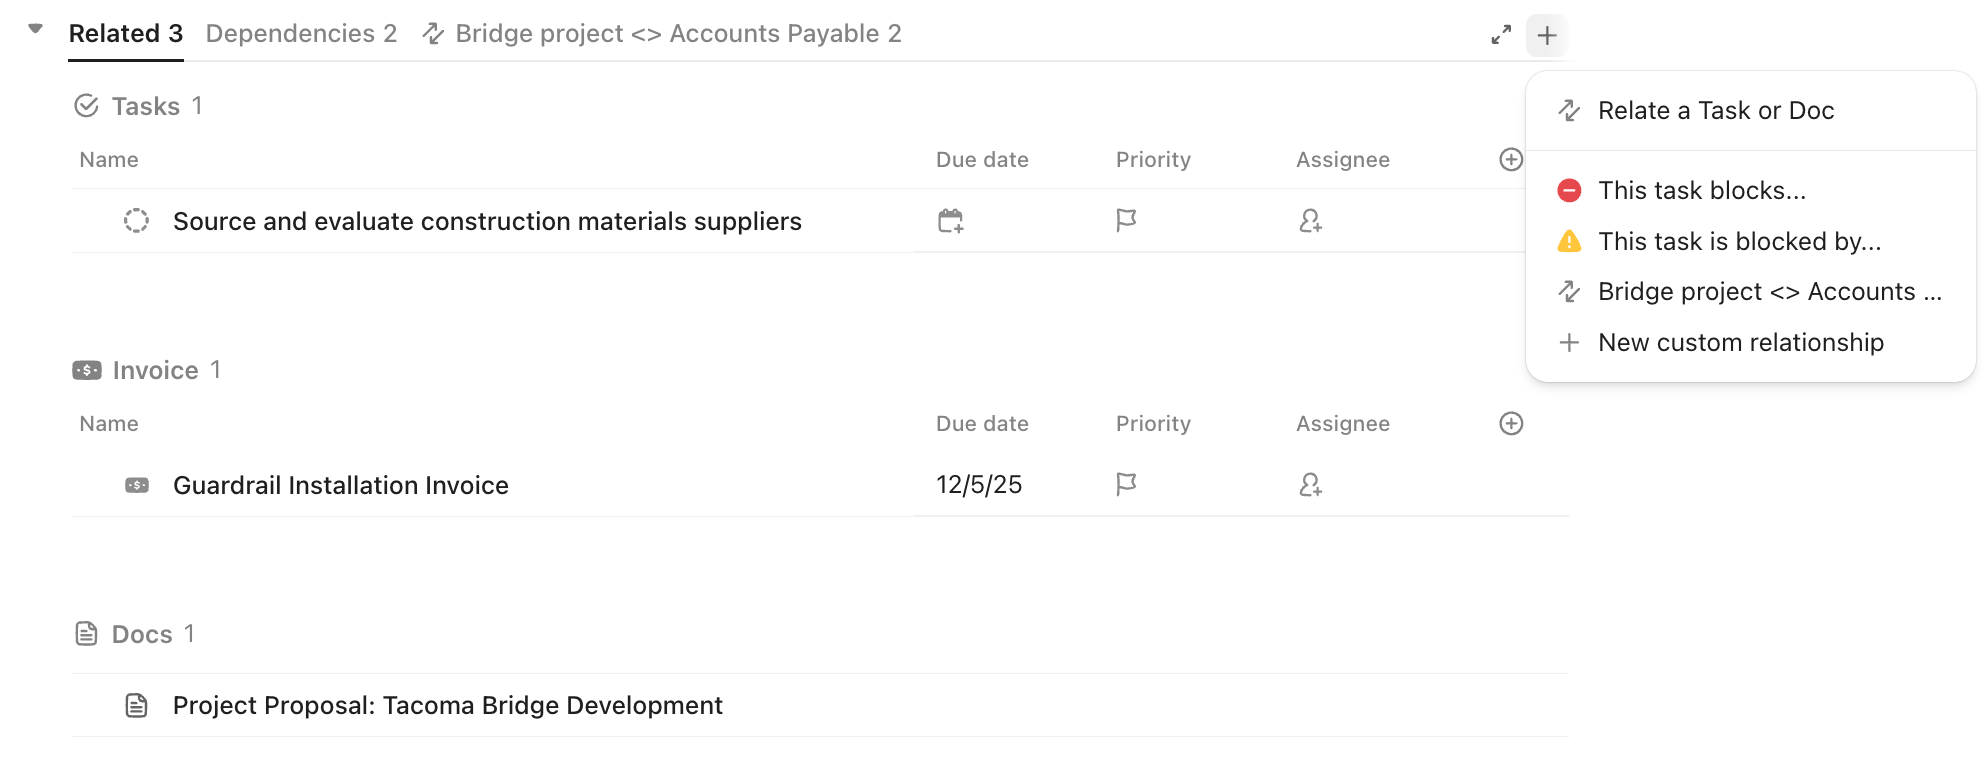The height and width of the screenshot is (768, 1986).
Task: Create a New custom relationship
Action: coord(1740,343)
